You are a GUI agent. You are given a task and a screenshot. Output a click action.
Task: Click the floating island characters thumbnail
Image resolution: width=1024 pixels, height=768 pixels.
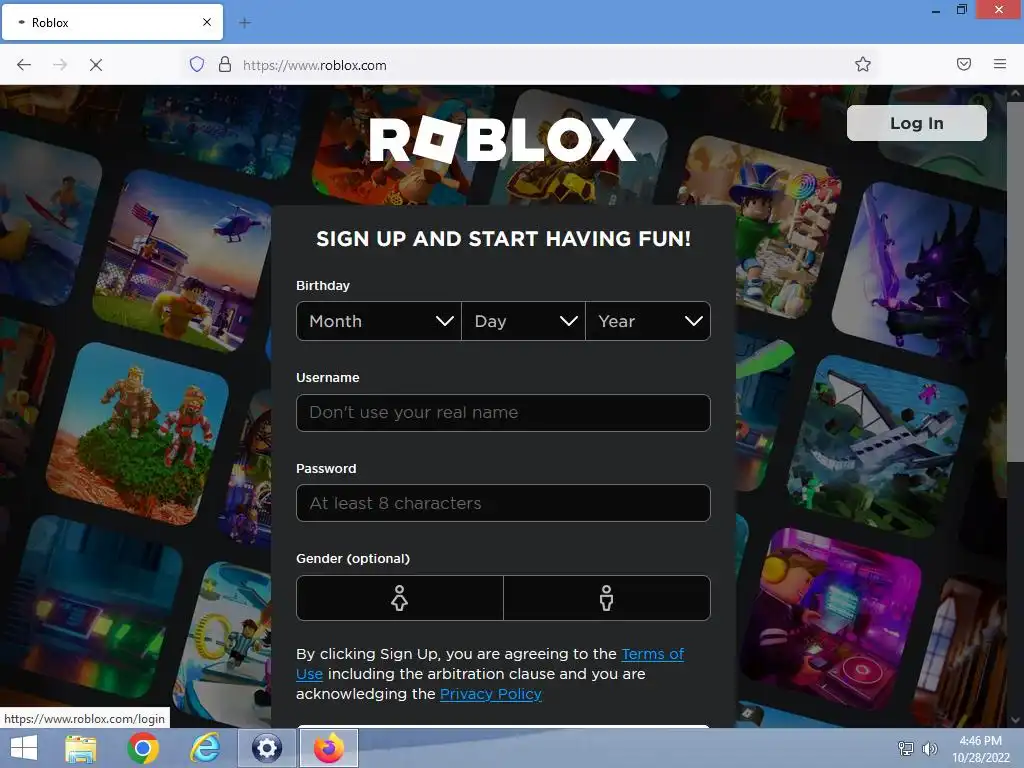(138, 434)
